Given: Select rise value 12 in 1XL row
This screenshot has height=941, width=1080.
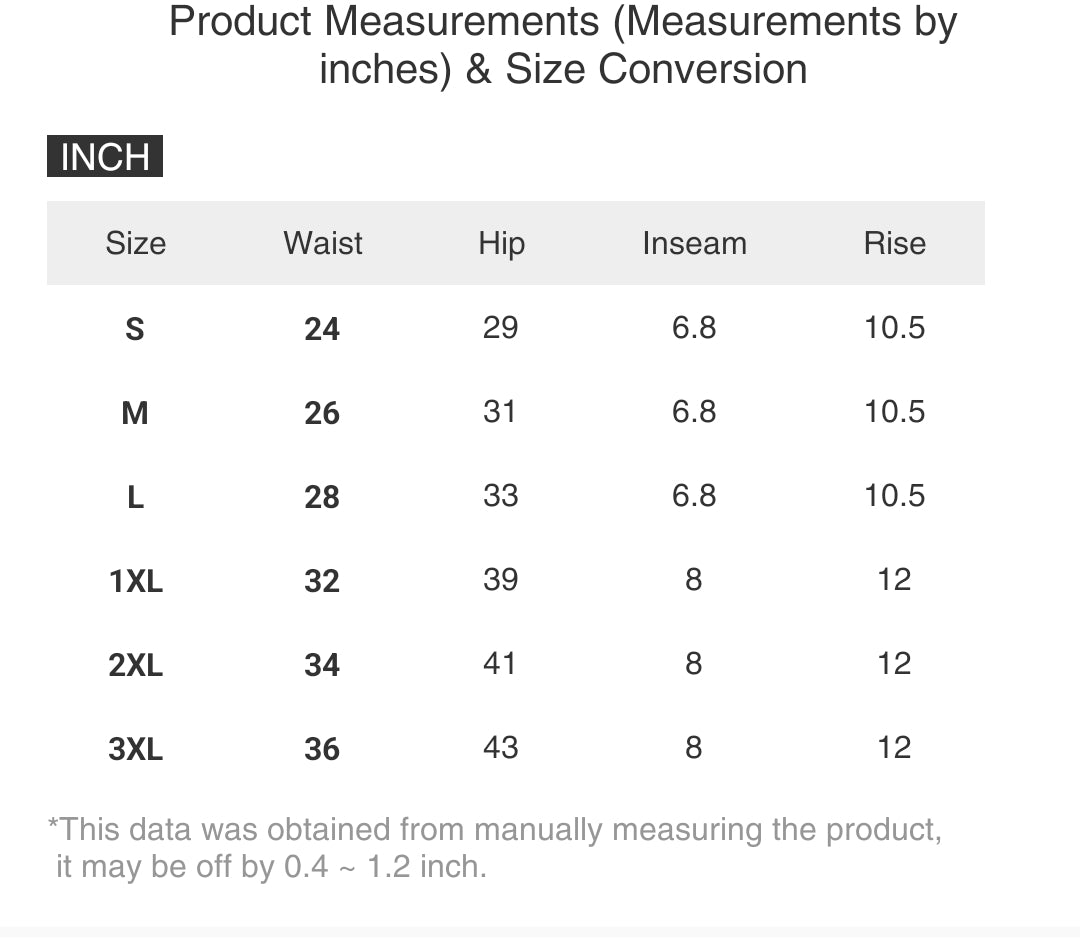Looking at the screenshot, I should 894,579.
